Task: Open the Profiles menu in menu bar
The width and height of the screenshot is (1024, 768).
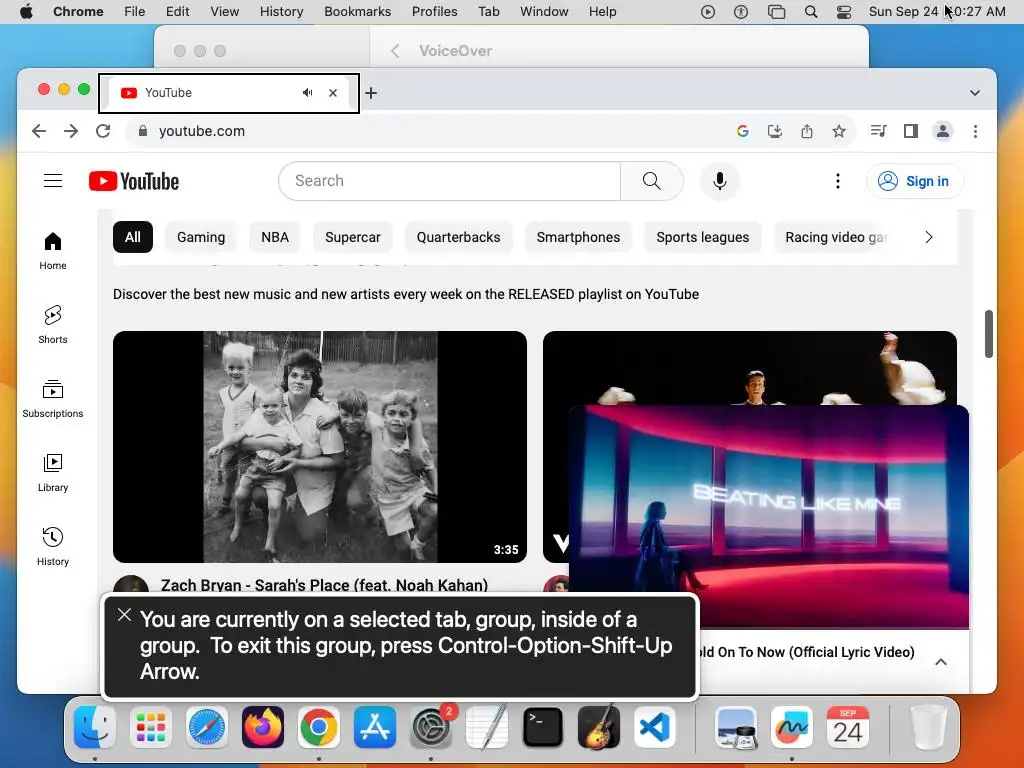Action: pos(434,12)
